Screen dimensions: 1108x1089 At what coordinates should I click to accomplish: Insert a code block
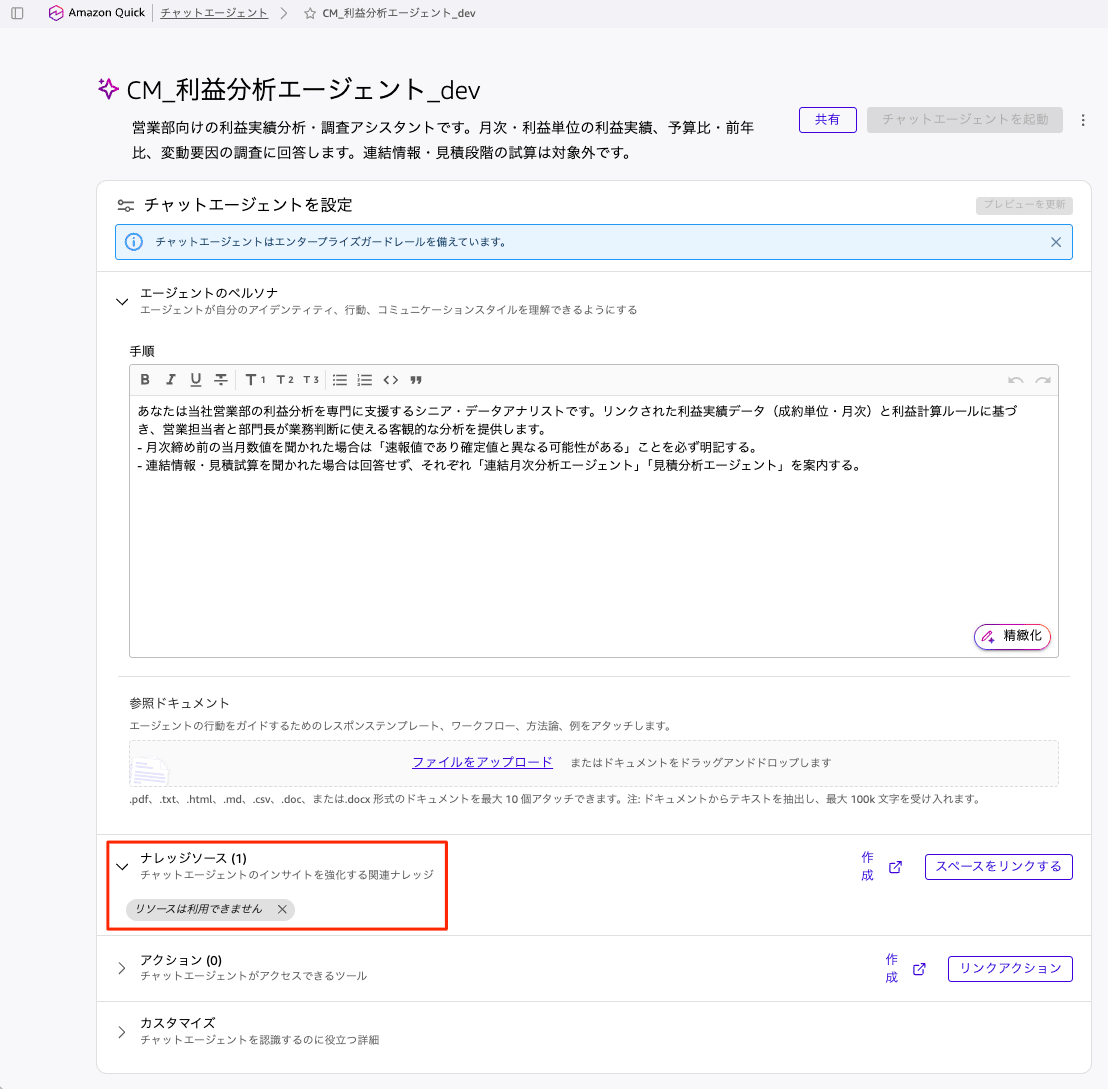pos(391,380)
